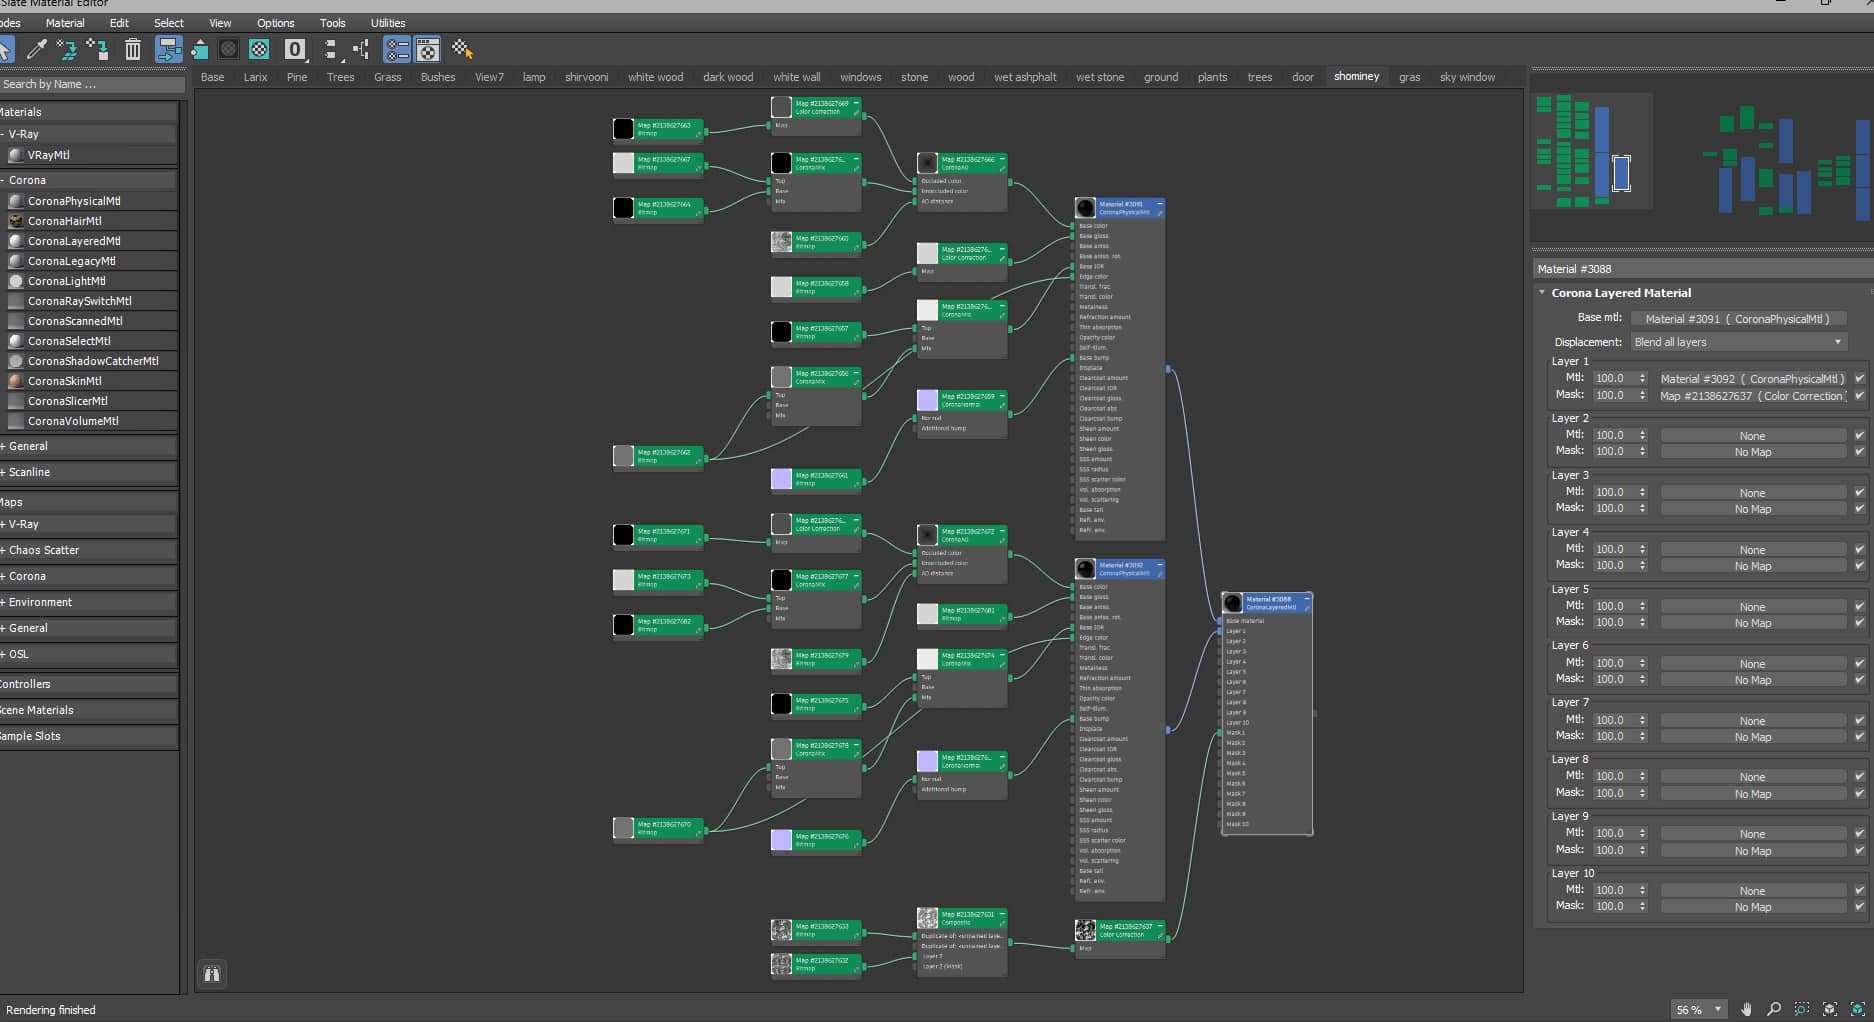
Task: Select the eyedropper Pick Material tool
Action: pos(37,48)
